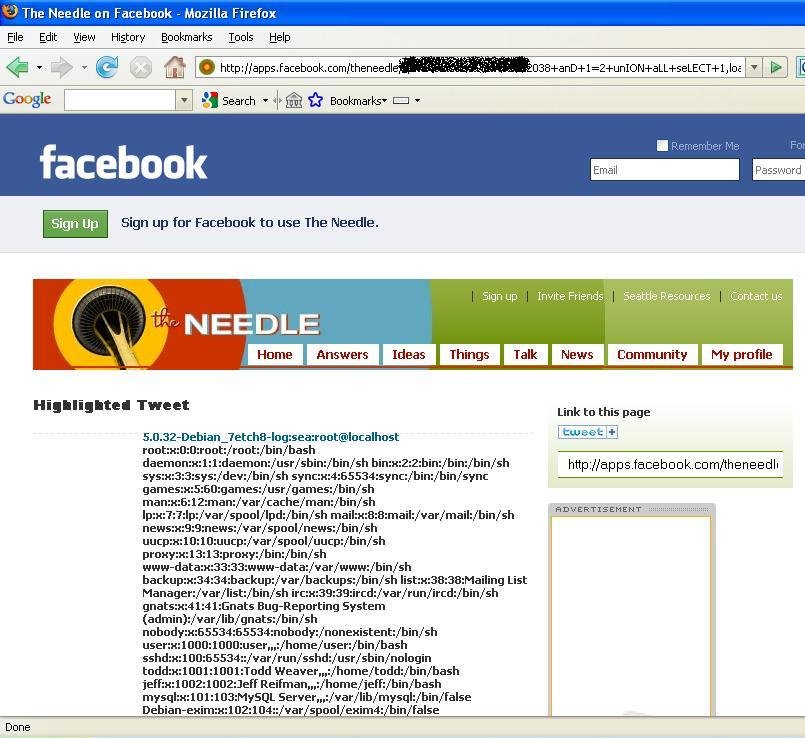The height and width of the screenshot is (738, 805).
Task: Click the Forward arrow button
Action: click(x=62, y=67)
